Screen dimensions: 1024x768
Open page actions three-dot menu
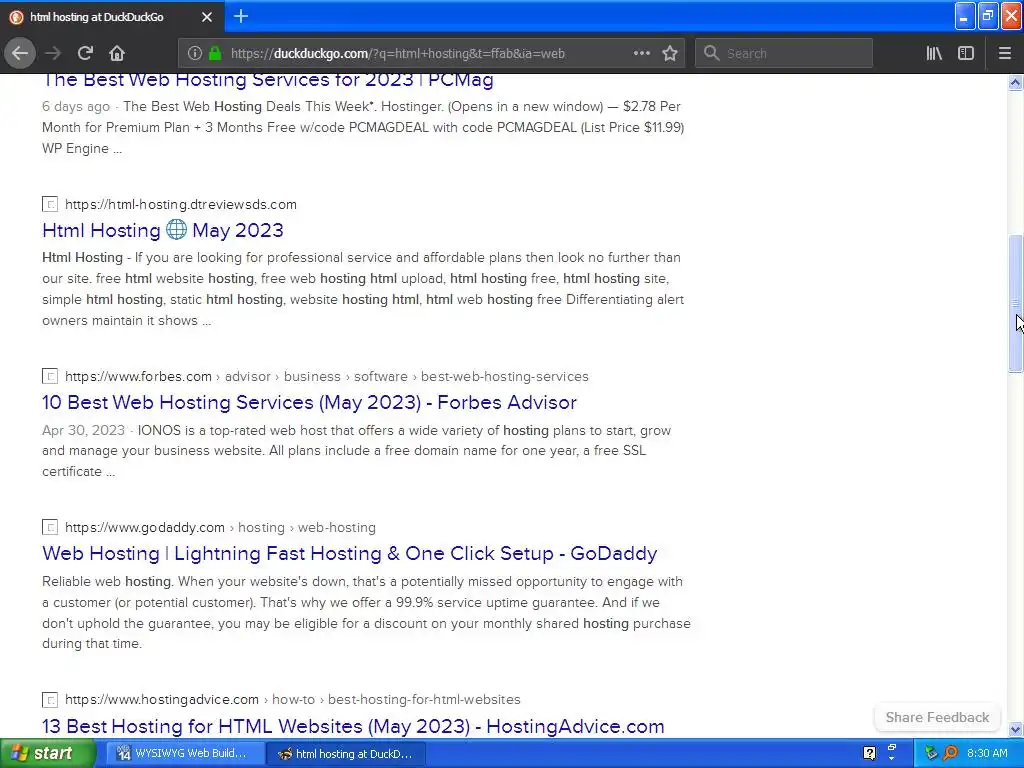(x=642, y=53)
